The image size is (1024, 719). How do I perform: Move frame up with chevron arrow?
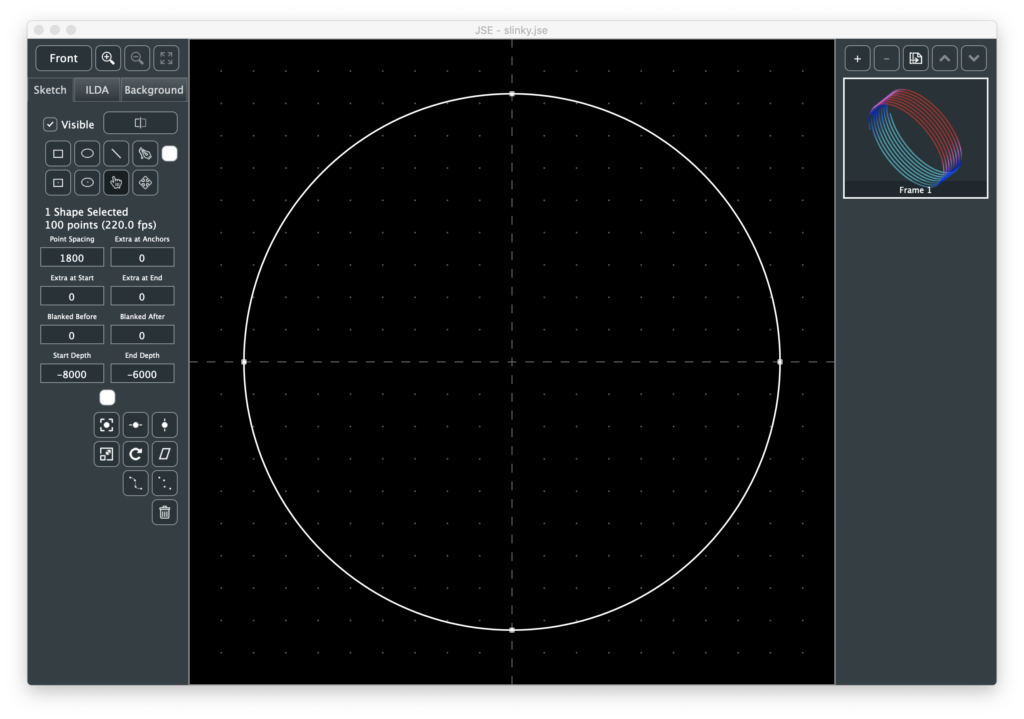[945, 58]
